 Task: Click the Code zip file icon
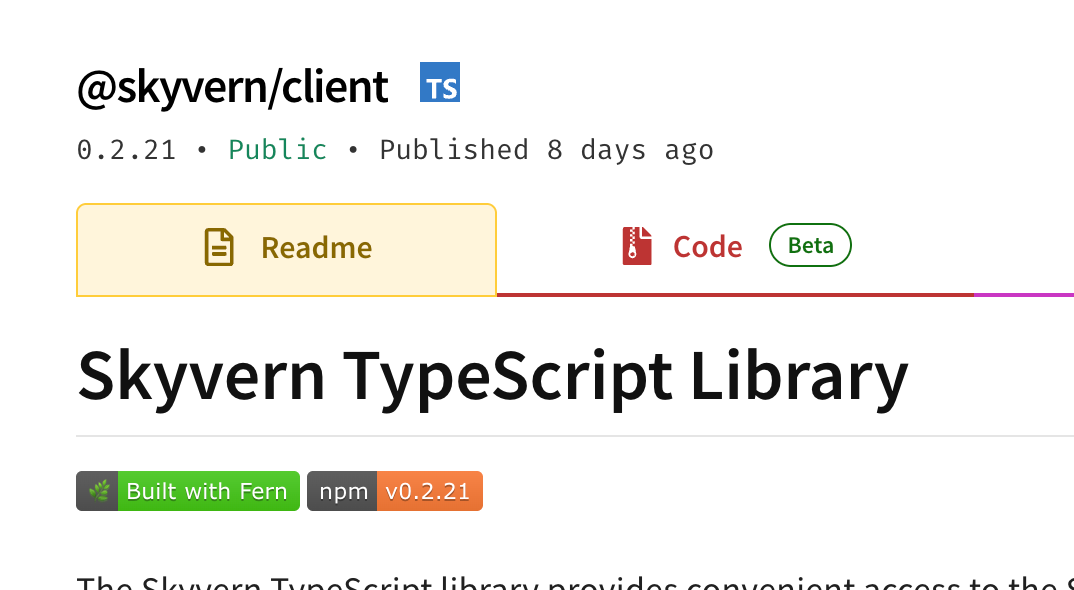point(637,246)
